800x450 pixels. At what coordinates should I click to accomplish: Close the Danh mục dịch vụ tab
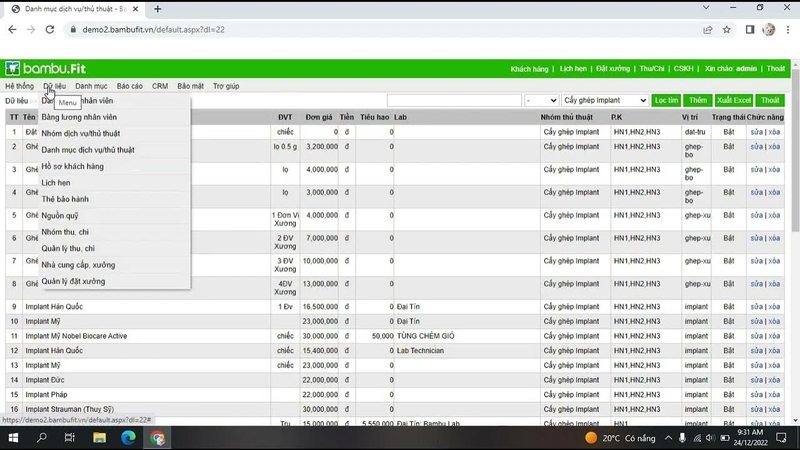(x=135, y=9)
